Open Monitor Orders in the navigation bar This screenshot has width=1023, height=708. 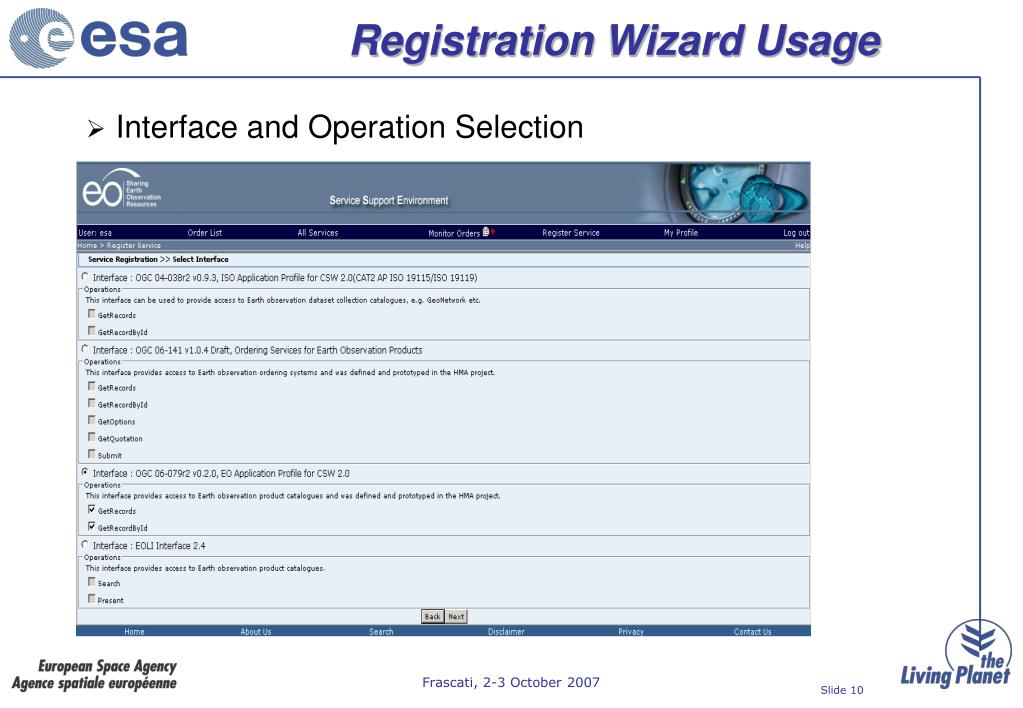454,234
